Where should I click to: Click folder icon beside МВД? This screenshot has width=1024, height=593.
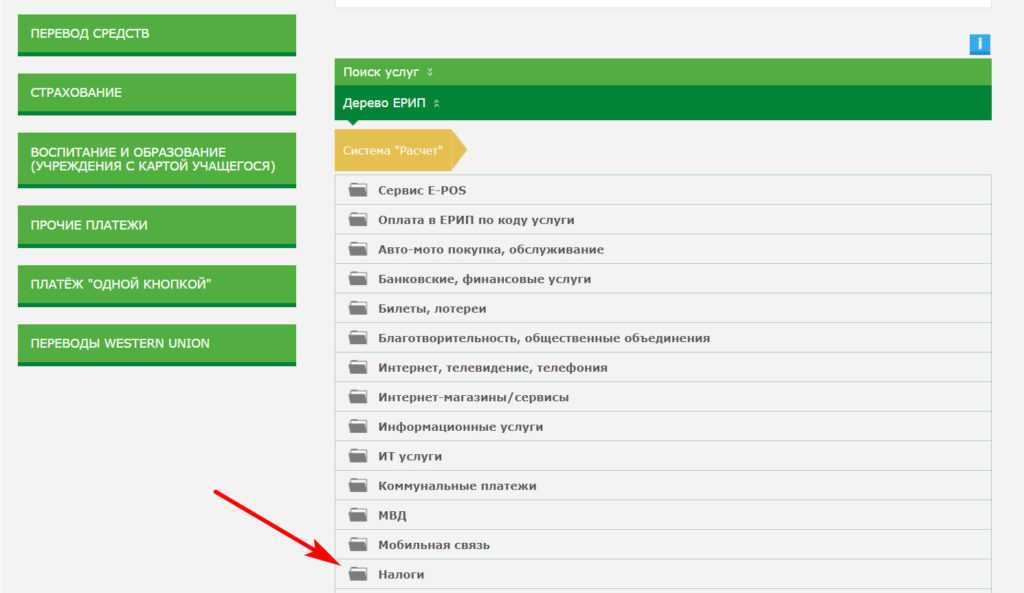[x=358, y=516]
